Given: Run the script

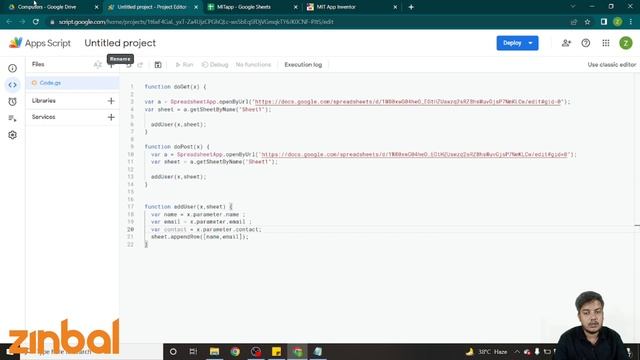Looking at the screenshot, I should point(184,65).
